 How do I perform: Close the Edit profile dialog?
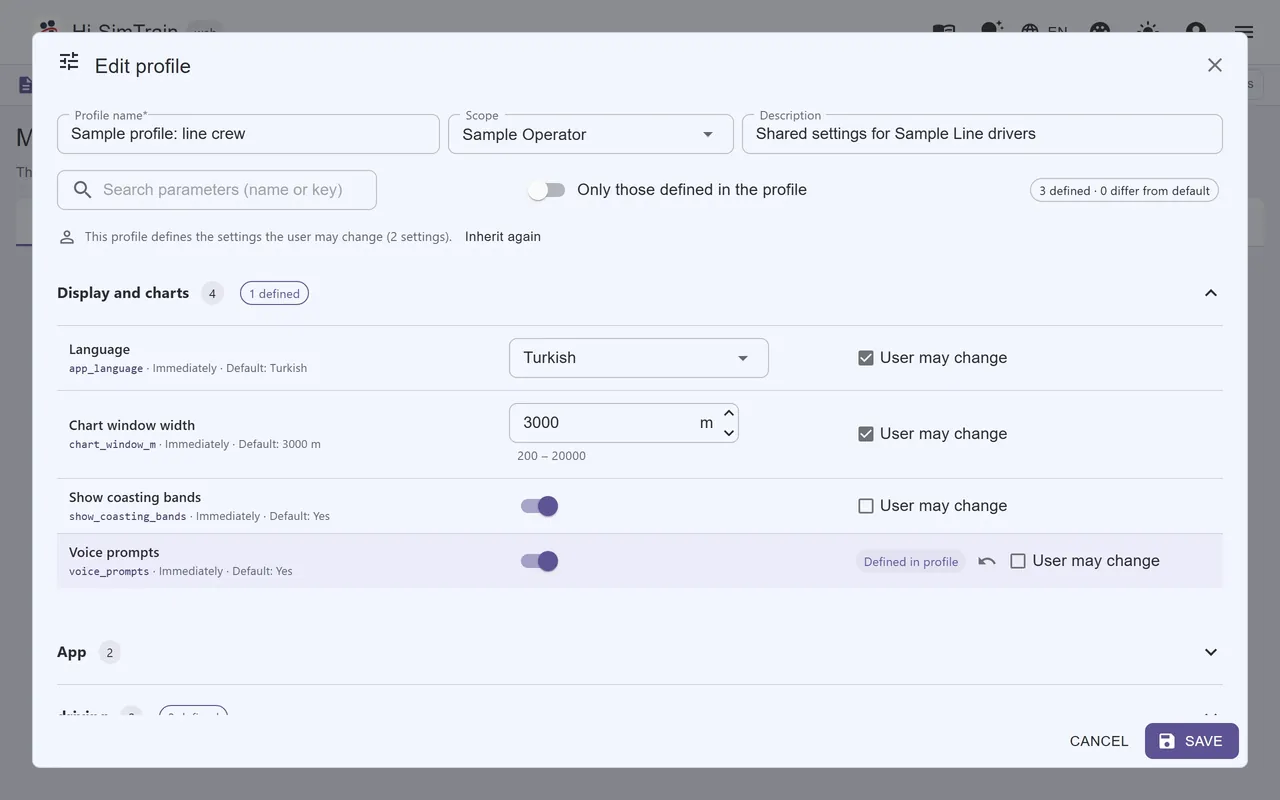(1215, 65)
